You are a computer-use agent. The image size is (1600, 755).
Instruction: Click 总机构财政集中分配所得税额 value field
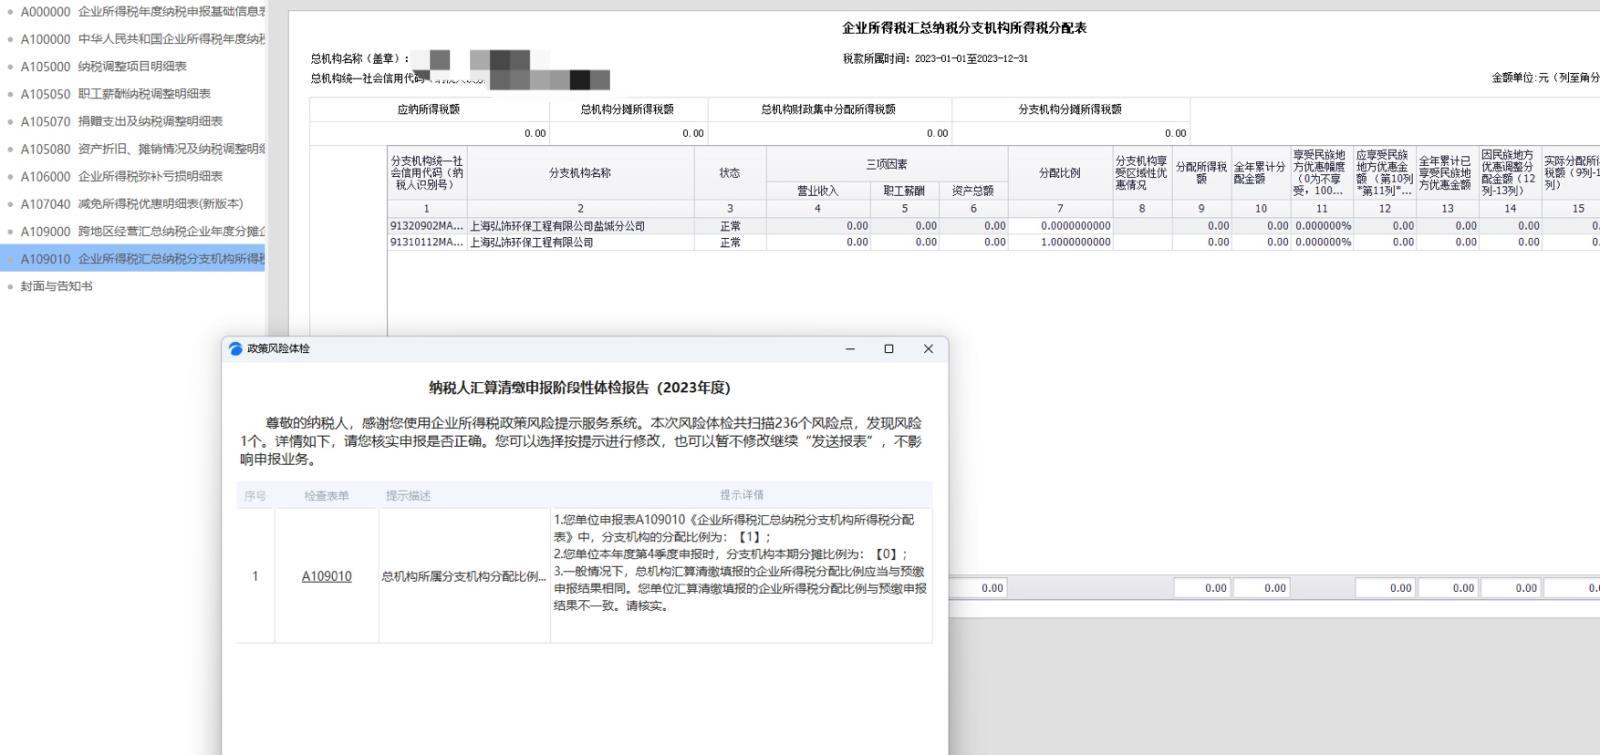[x=829, y=133]
